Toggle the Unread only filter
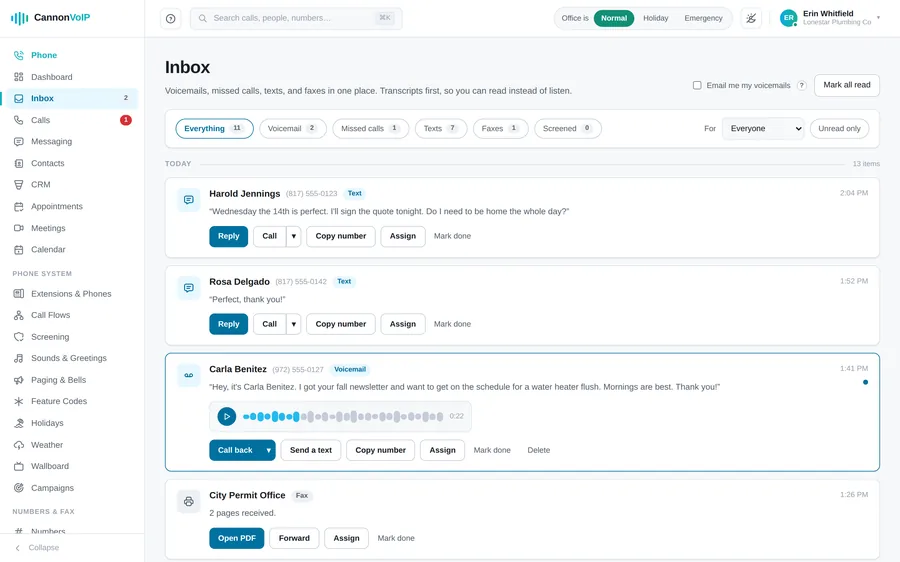The height and width of the screenshot is (562, 900). (839, 129)
